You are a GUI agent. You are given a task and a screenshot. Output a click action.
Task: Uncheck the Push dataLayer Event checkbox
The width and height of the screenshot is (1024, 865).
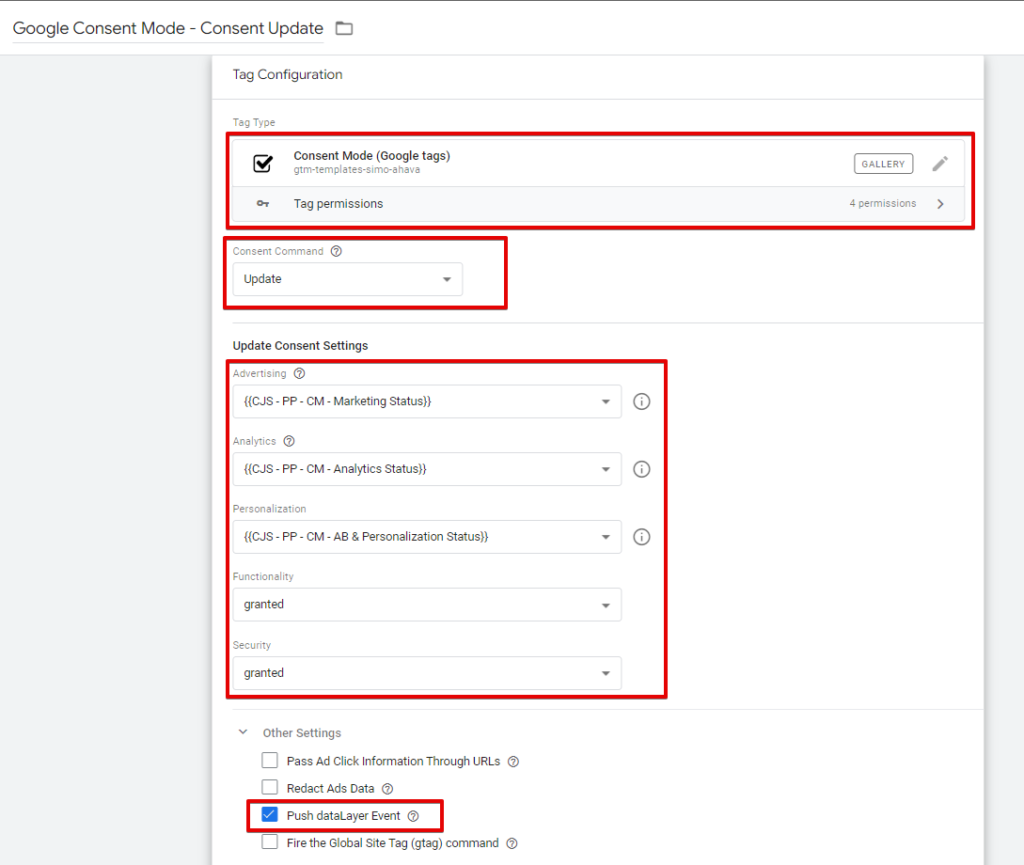(270, 815)
